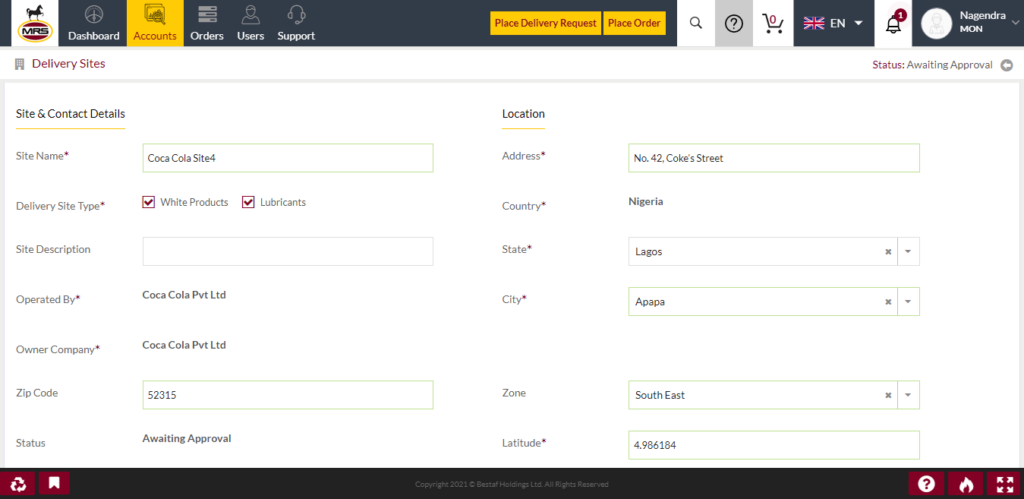Expand the City dropdown arrow

point(908,302)
